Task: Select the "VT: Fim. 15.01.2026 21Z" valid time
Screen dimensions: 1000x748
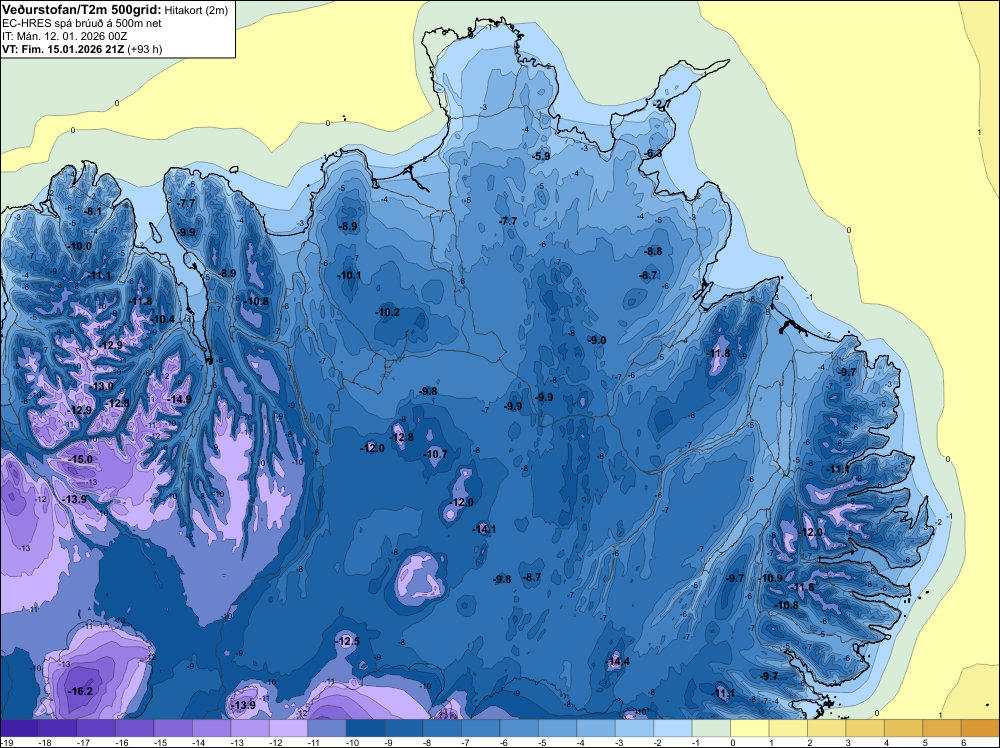Action: (x=63, y=49)
